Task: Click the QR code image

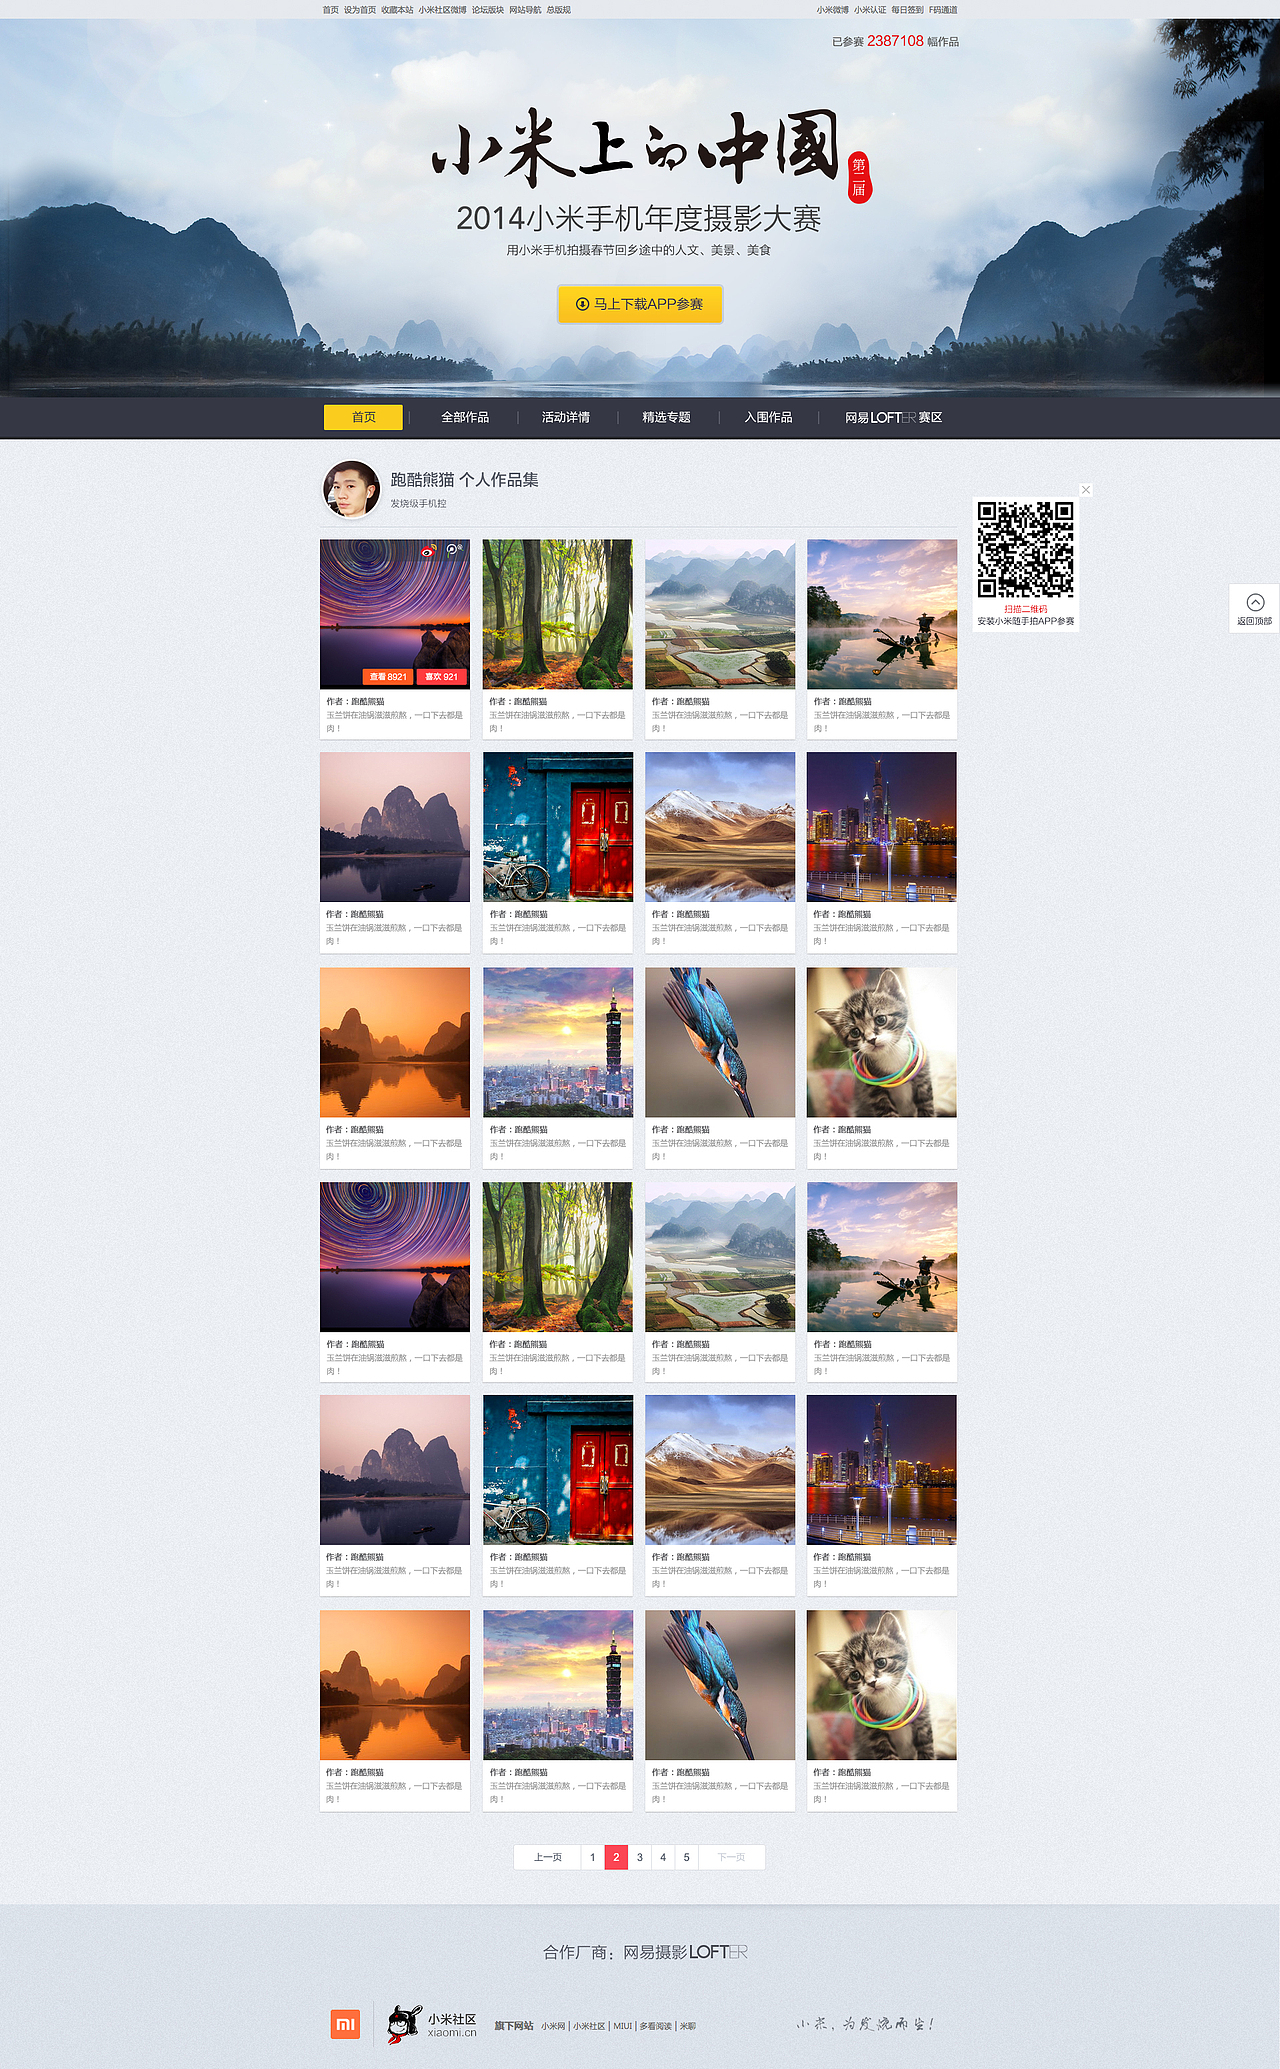Action: (x=1025, y=550)
